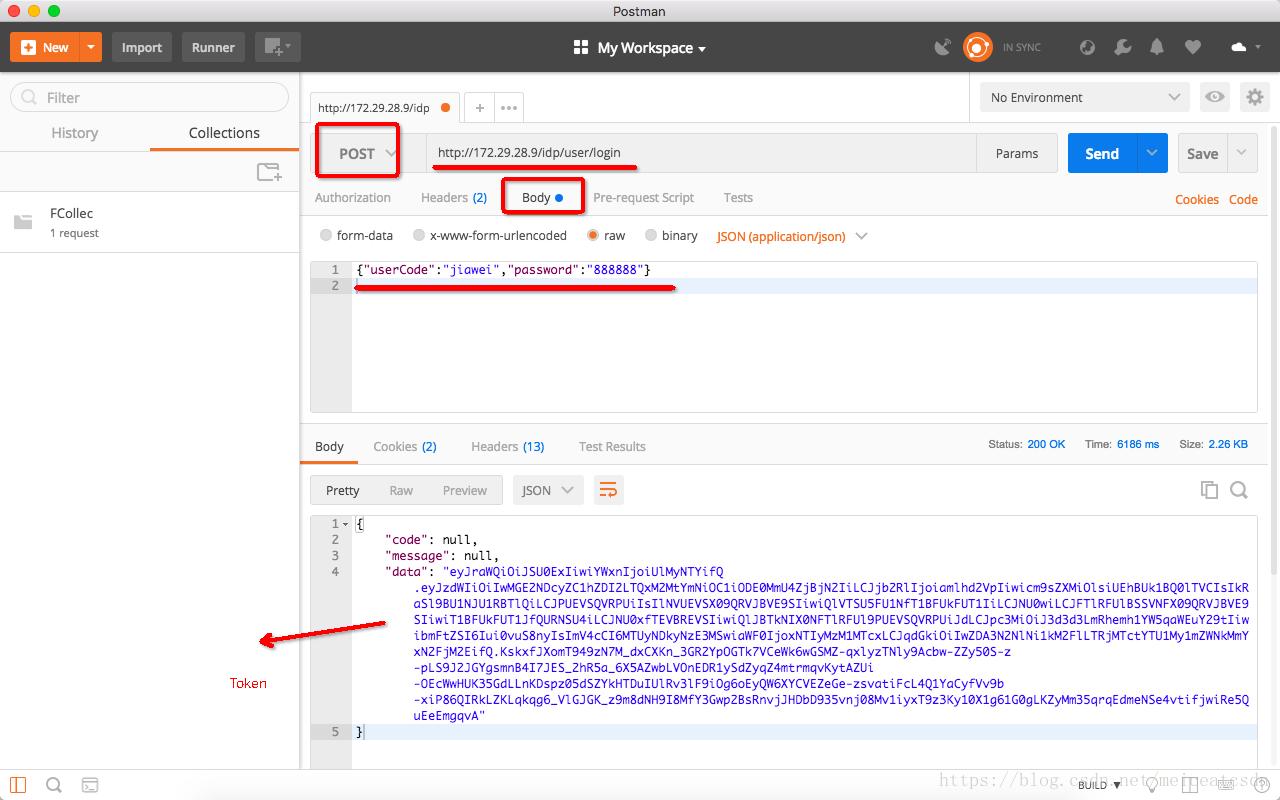Open the response Body tab
Viewport: 1280px width, 800px height.
[x=329, y=447]
